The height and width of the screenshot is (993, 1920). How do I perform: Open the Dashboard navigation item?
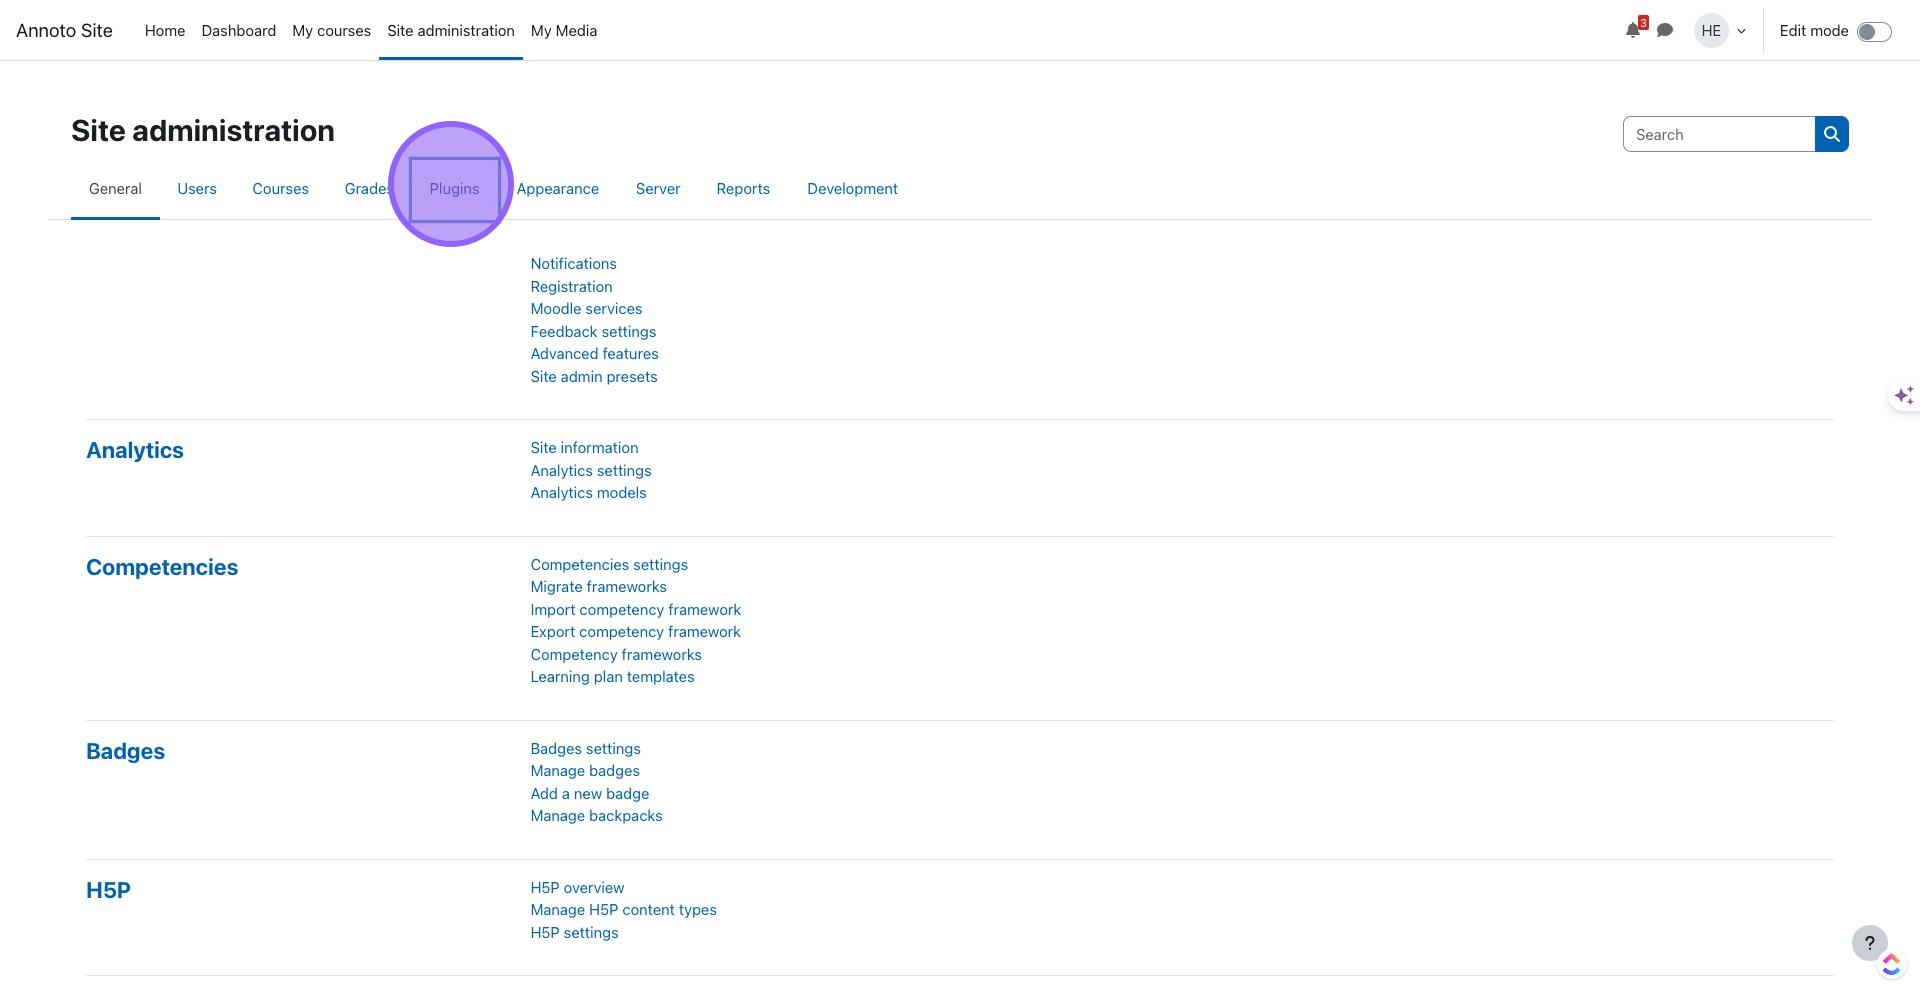pyautogui.click(x=238, y=31)
